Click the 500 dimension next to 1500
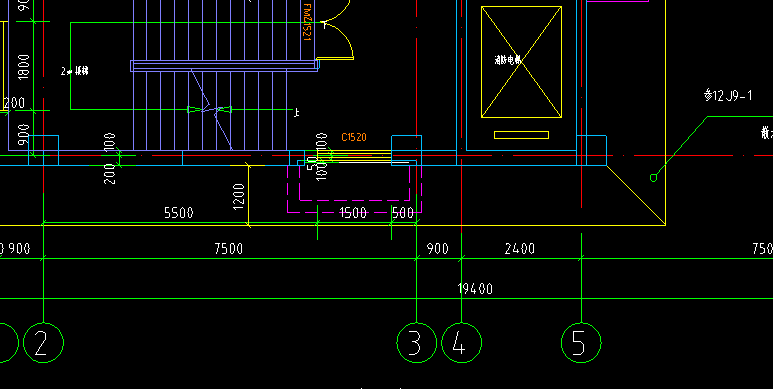Viewport: 773px width, 389px height. [x=403, y=213]
